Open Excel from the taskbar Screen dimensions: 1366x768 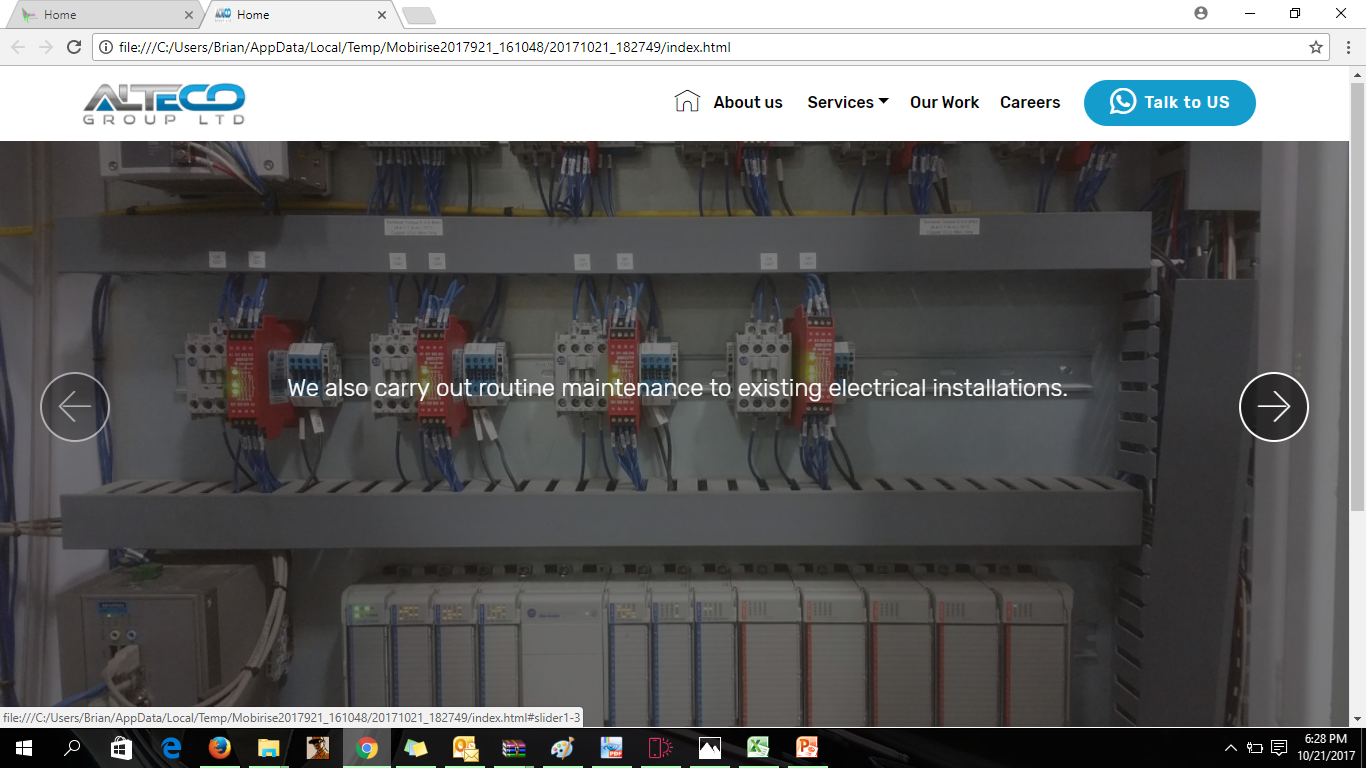(x=758, y=748)
